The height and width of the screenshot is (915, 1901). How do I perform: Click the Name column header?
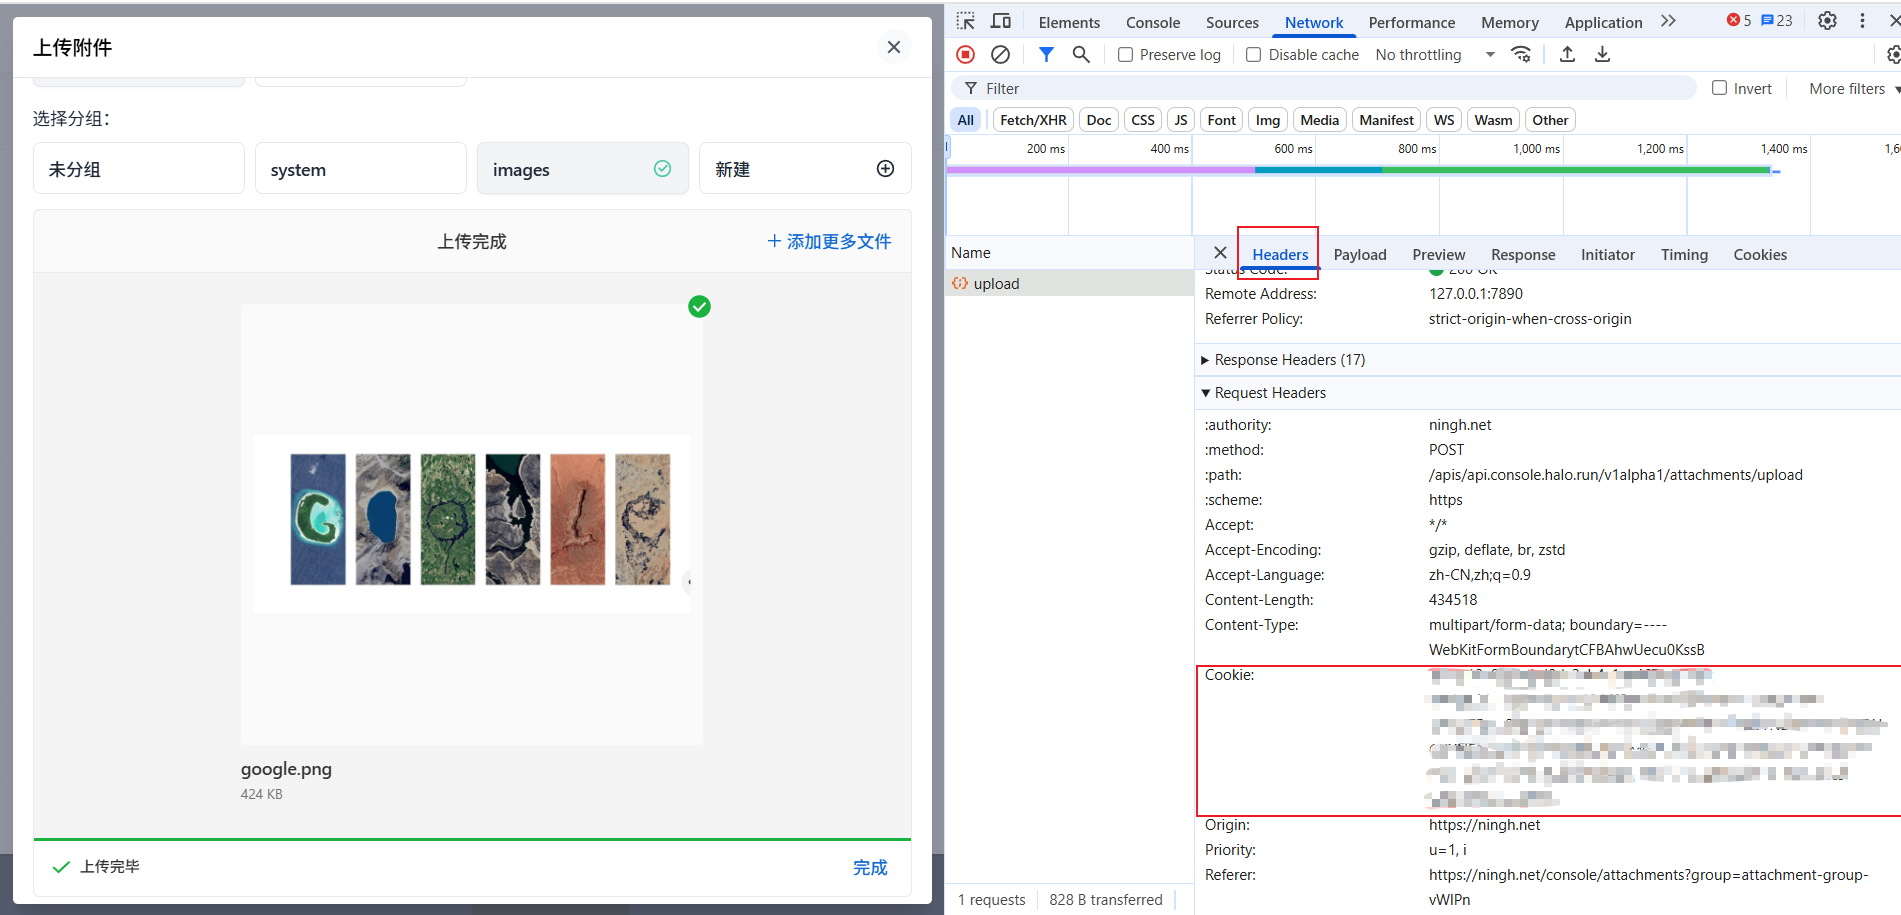(x=1069, y=253)
